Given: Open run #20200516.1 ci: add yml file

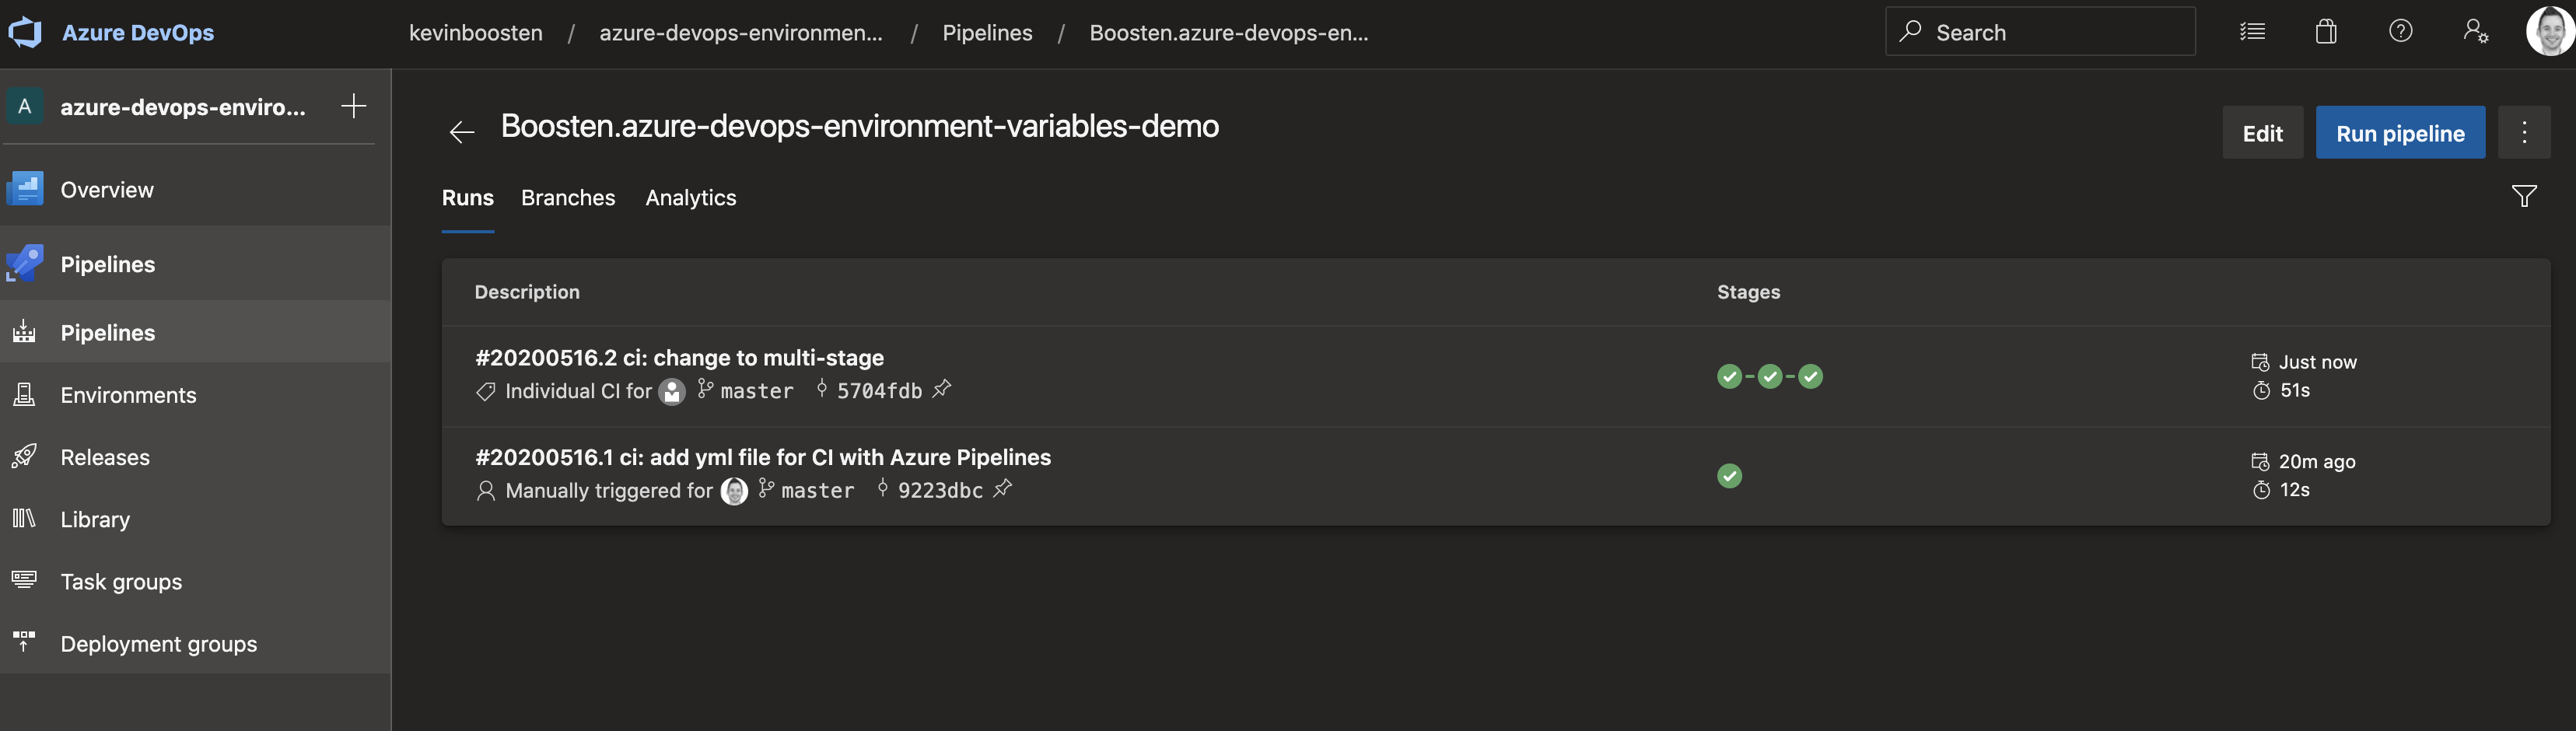Looking at the screenshot, I should tap(763, 457).
